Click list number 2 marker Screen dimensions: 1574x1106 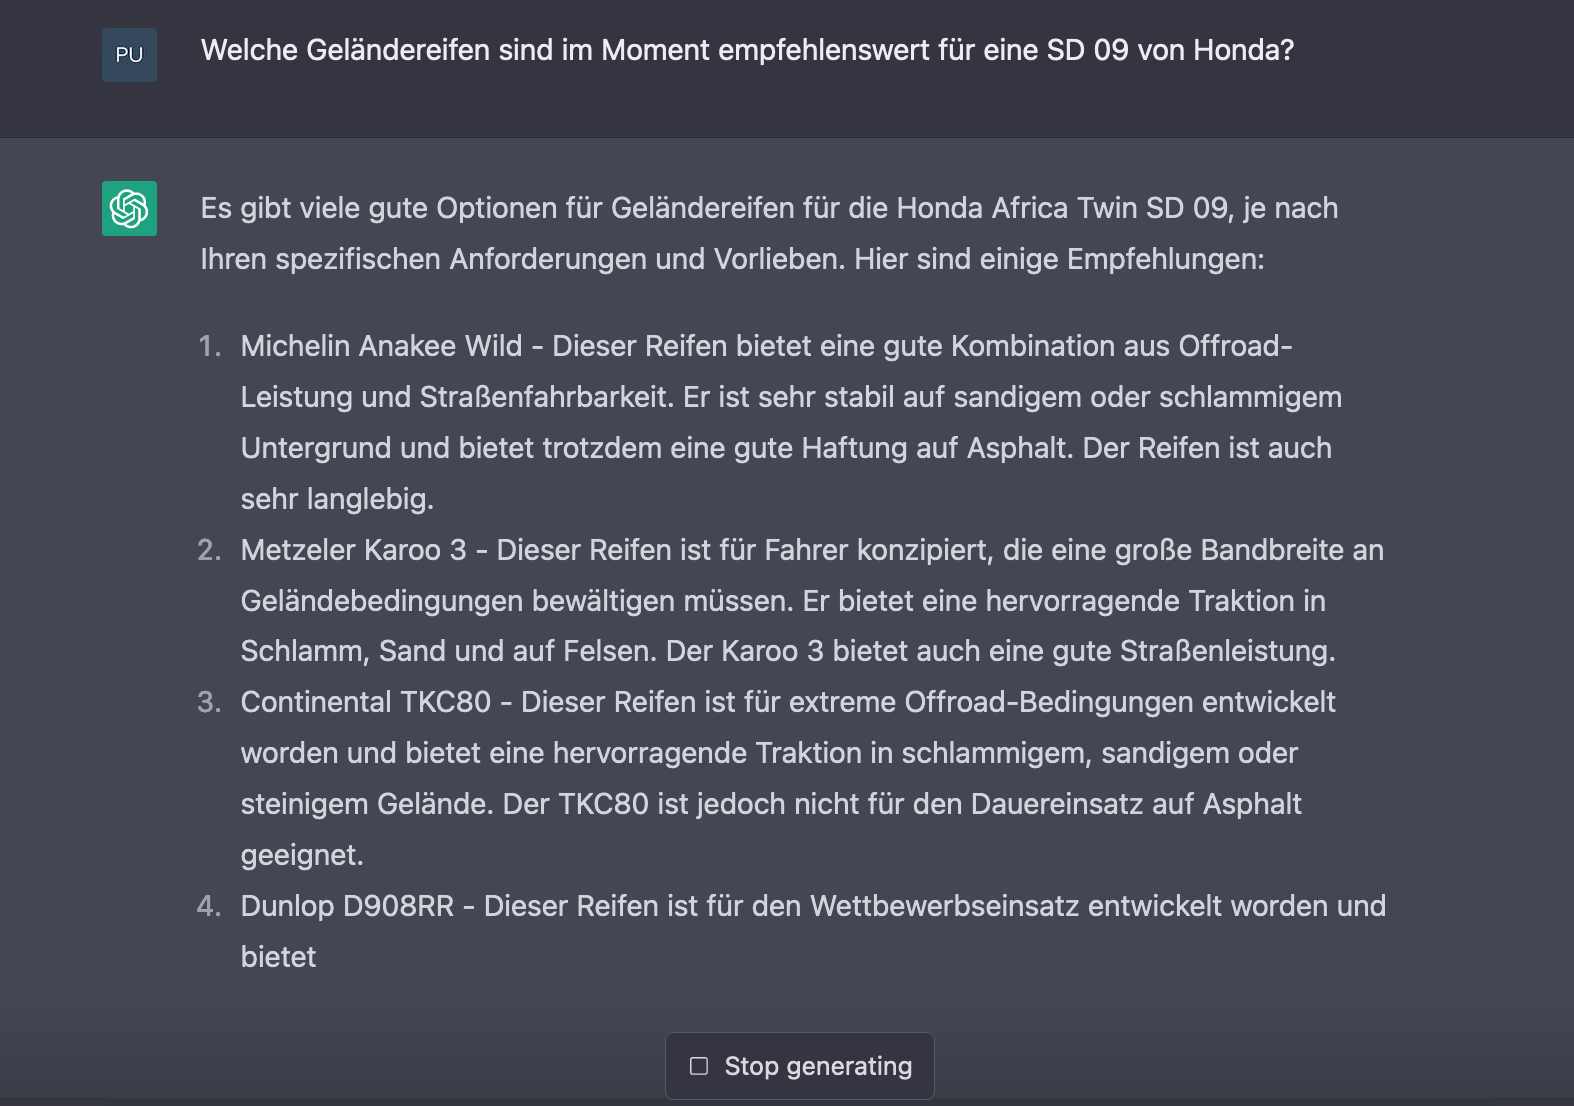pos(209,550)
